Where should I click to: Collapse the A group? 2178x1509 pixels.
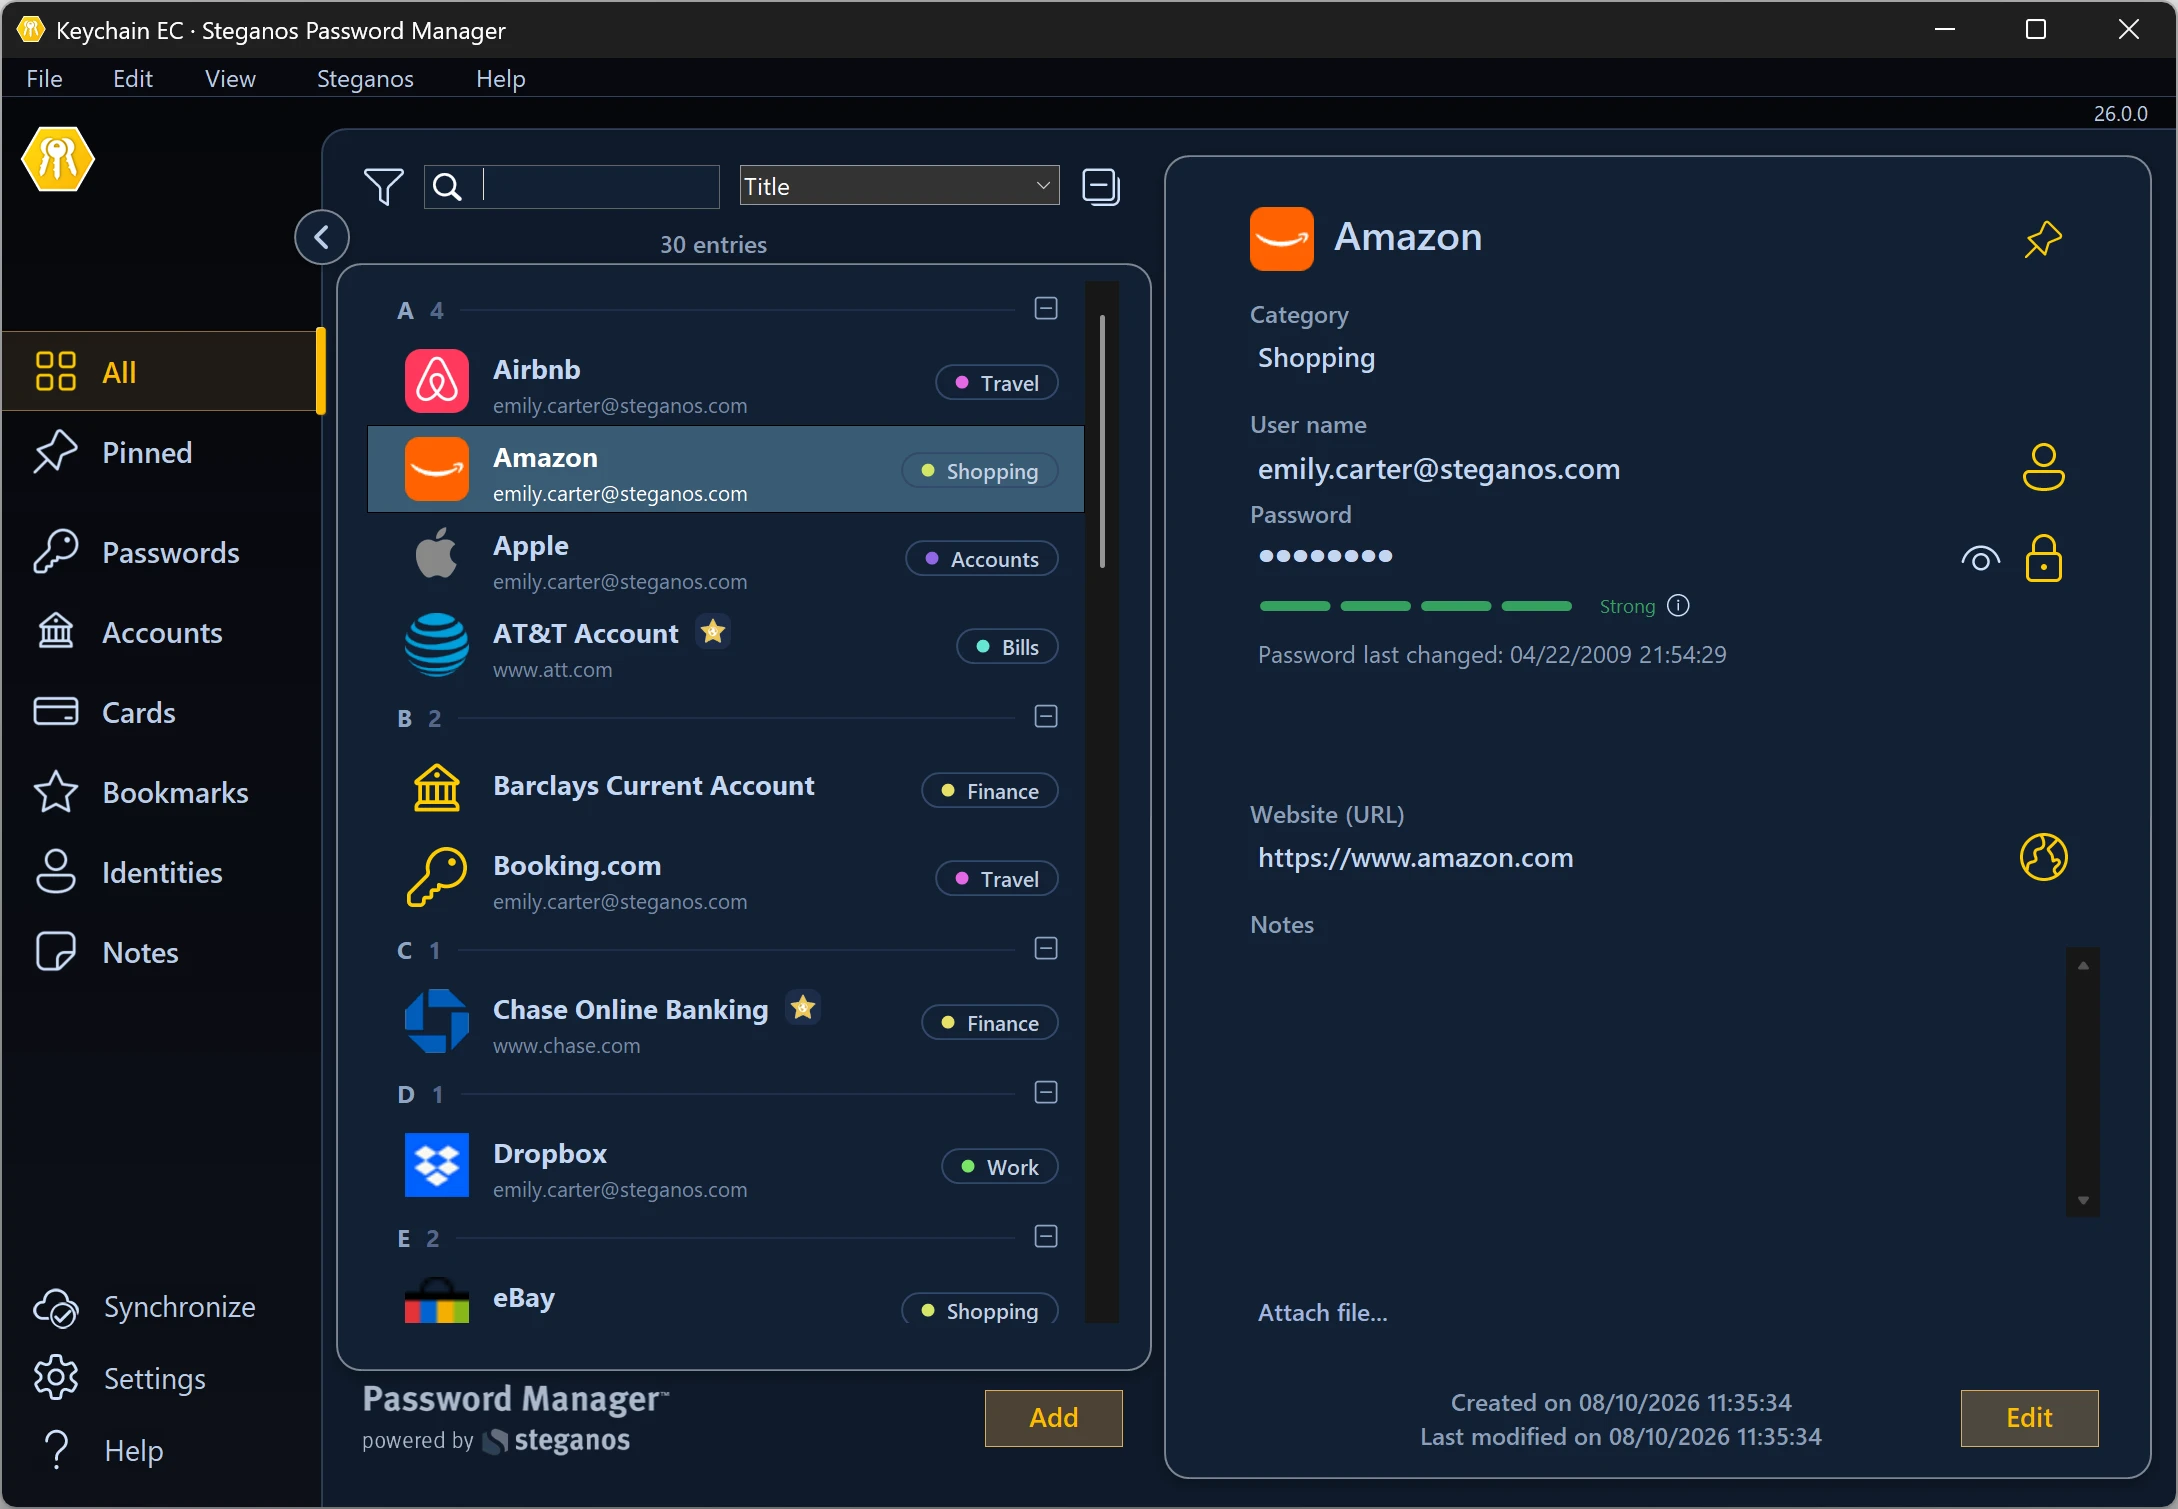[1046, 309]
